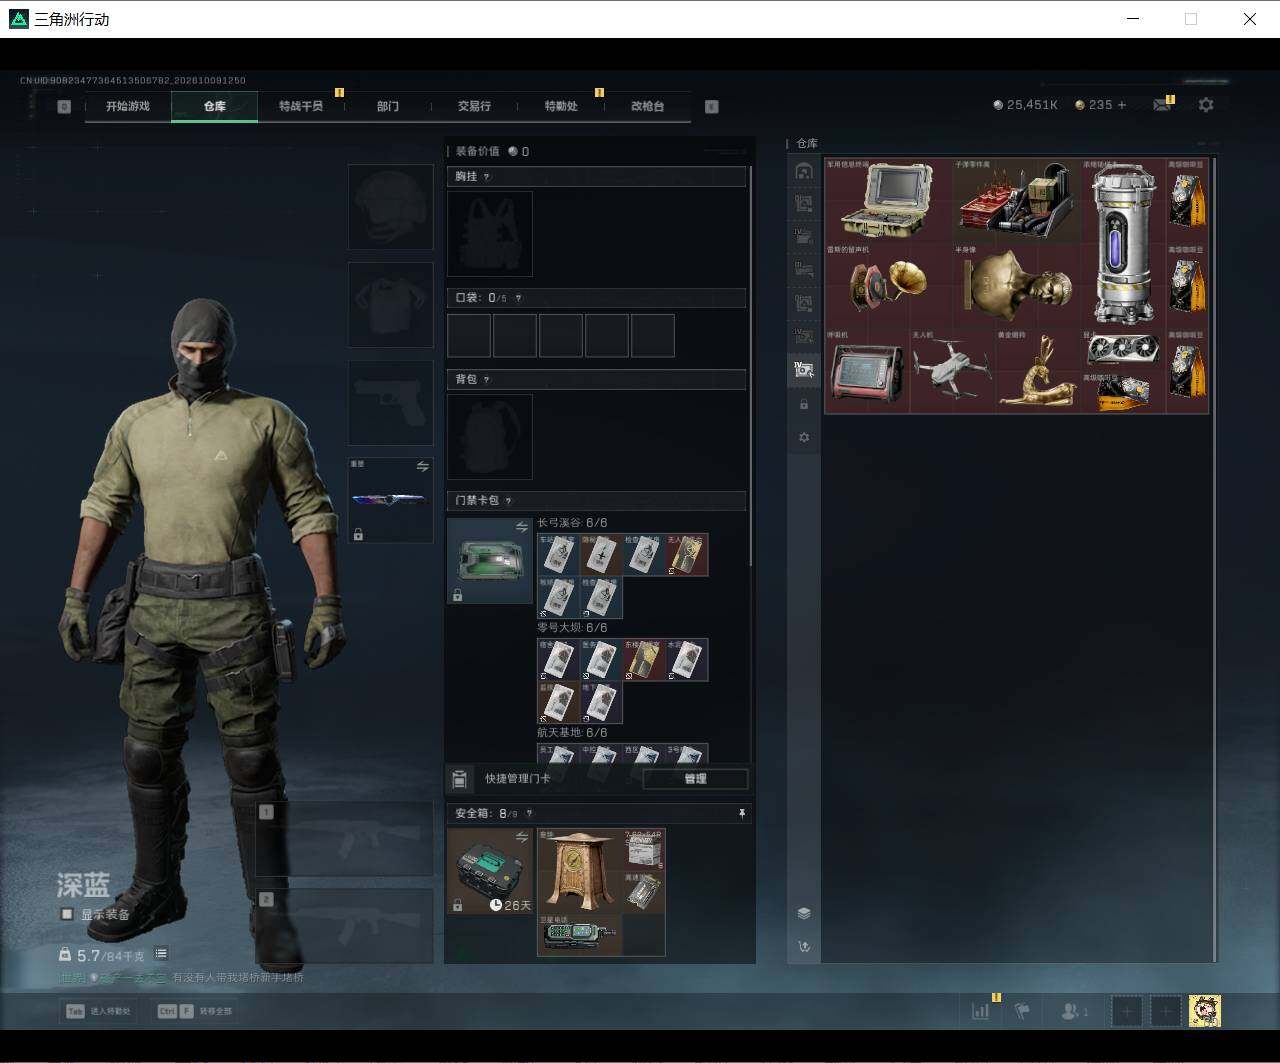Viewport: 1280px width, 1063px height.
Task: Toggle the 显示装备 checkbox
Action: (x=67, y=914)
